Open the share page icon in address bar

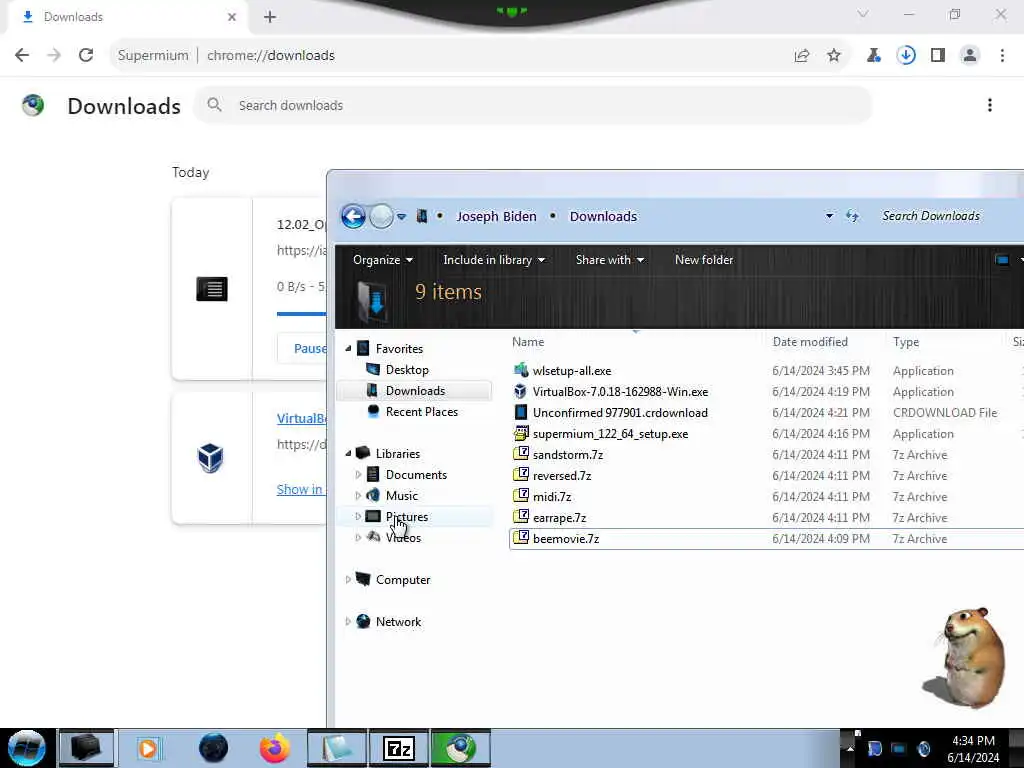click(802, 56)
